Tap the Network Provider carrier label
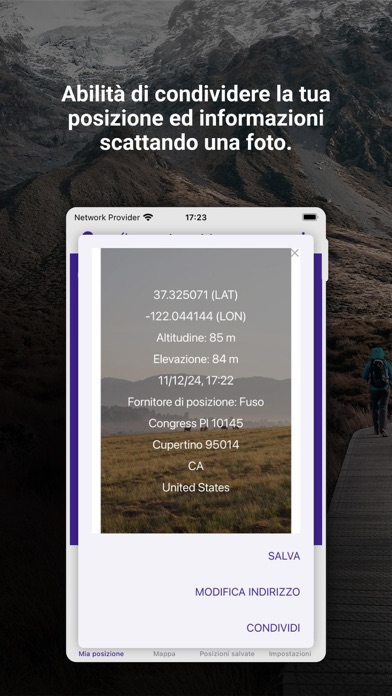Image resolution: width=392 pixels, height=696 pixels. click(x=107, y=218)
